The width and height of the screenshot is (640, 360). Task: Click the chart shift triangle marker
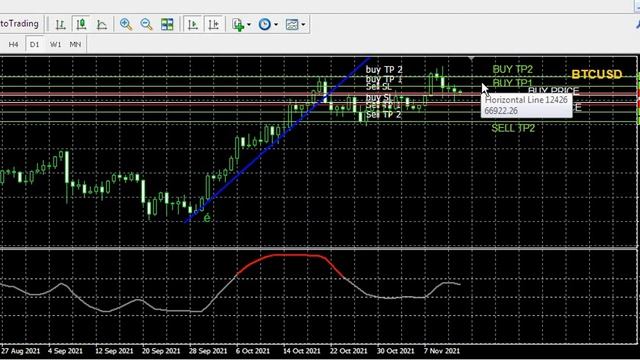(x=471, y=59)
